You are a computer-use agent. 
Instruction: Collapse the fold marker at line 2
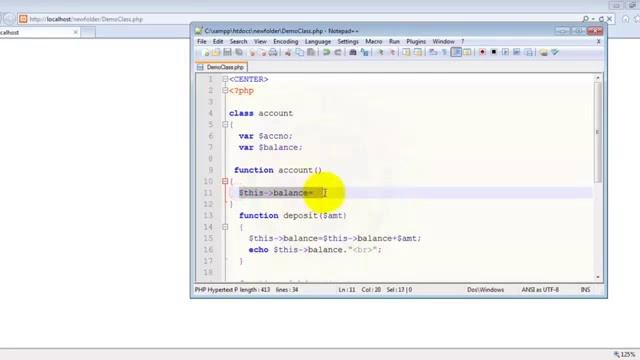coord(225,91)
